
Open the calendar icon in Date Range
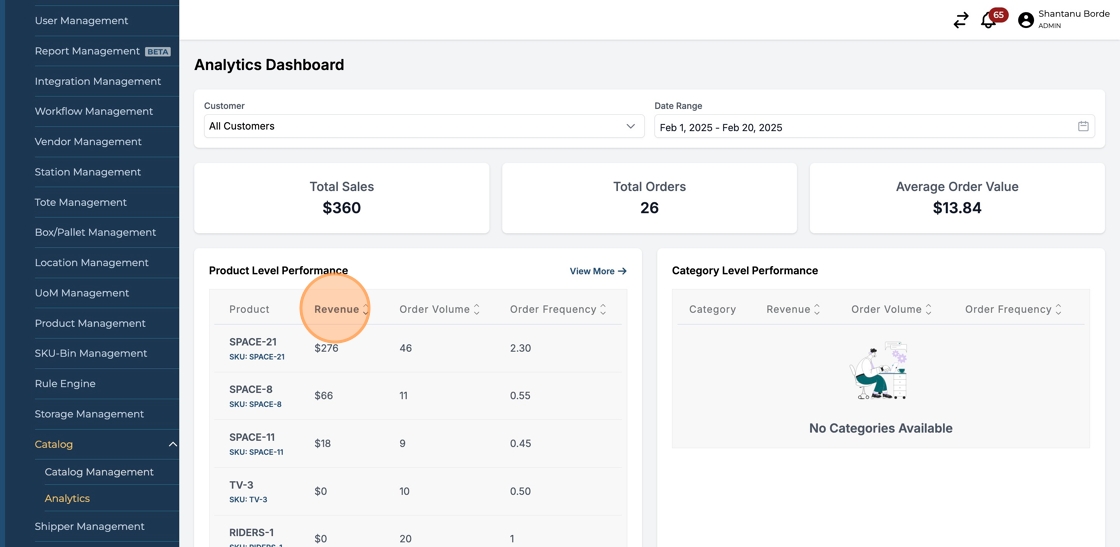(x=1083, y=127)
